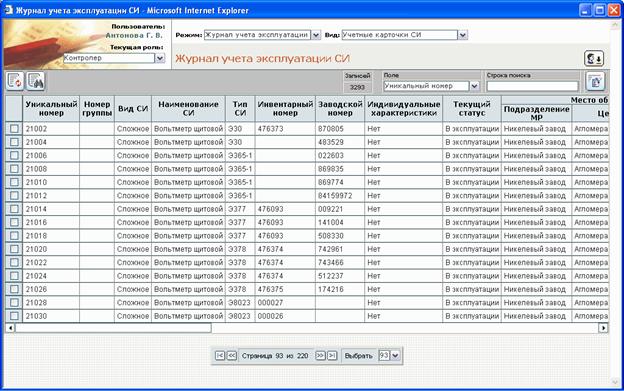The height and width of the screenshot is (391, 624).
Task: Go to previous page of records
Action: coord(232,356)
